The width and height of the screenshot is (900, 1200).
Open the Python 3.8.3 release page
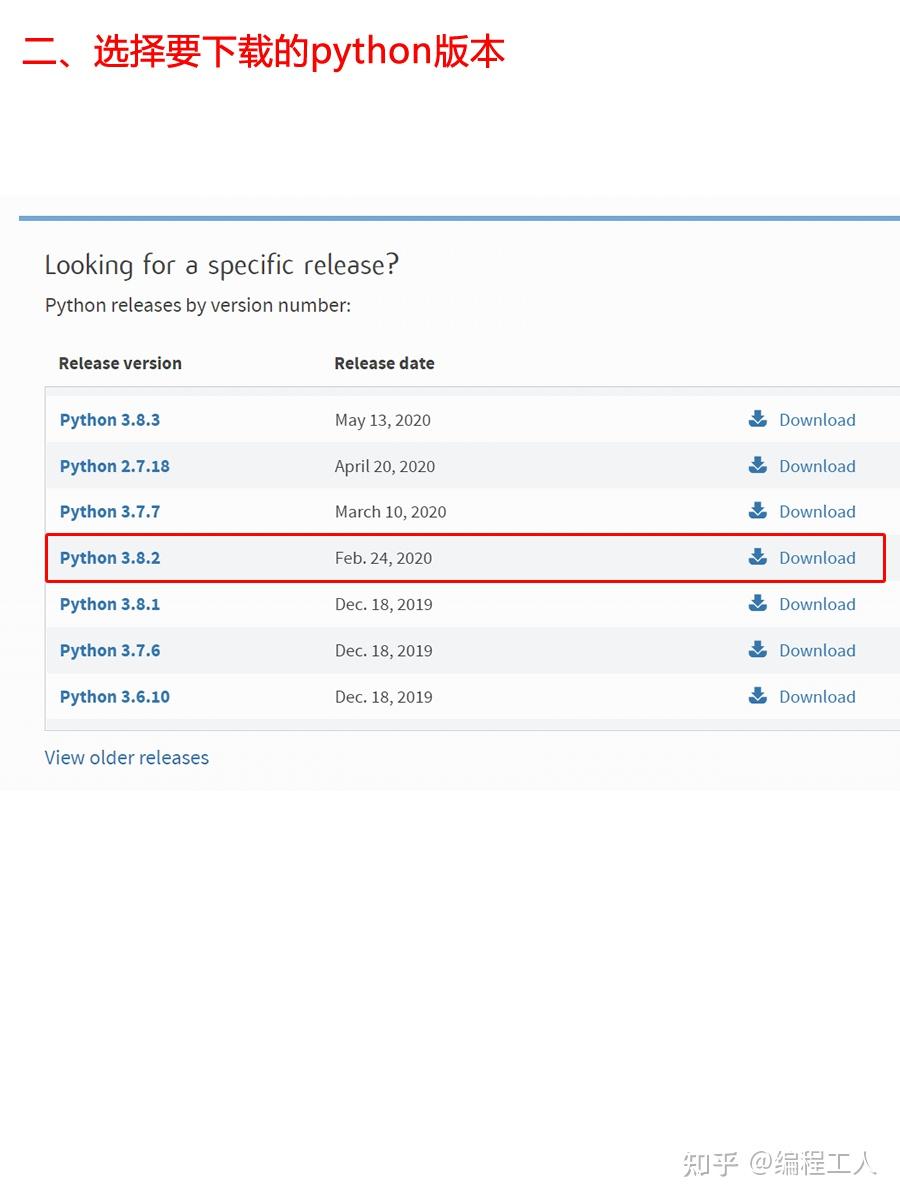pos(110,420)
